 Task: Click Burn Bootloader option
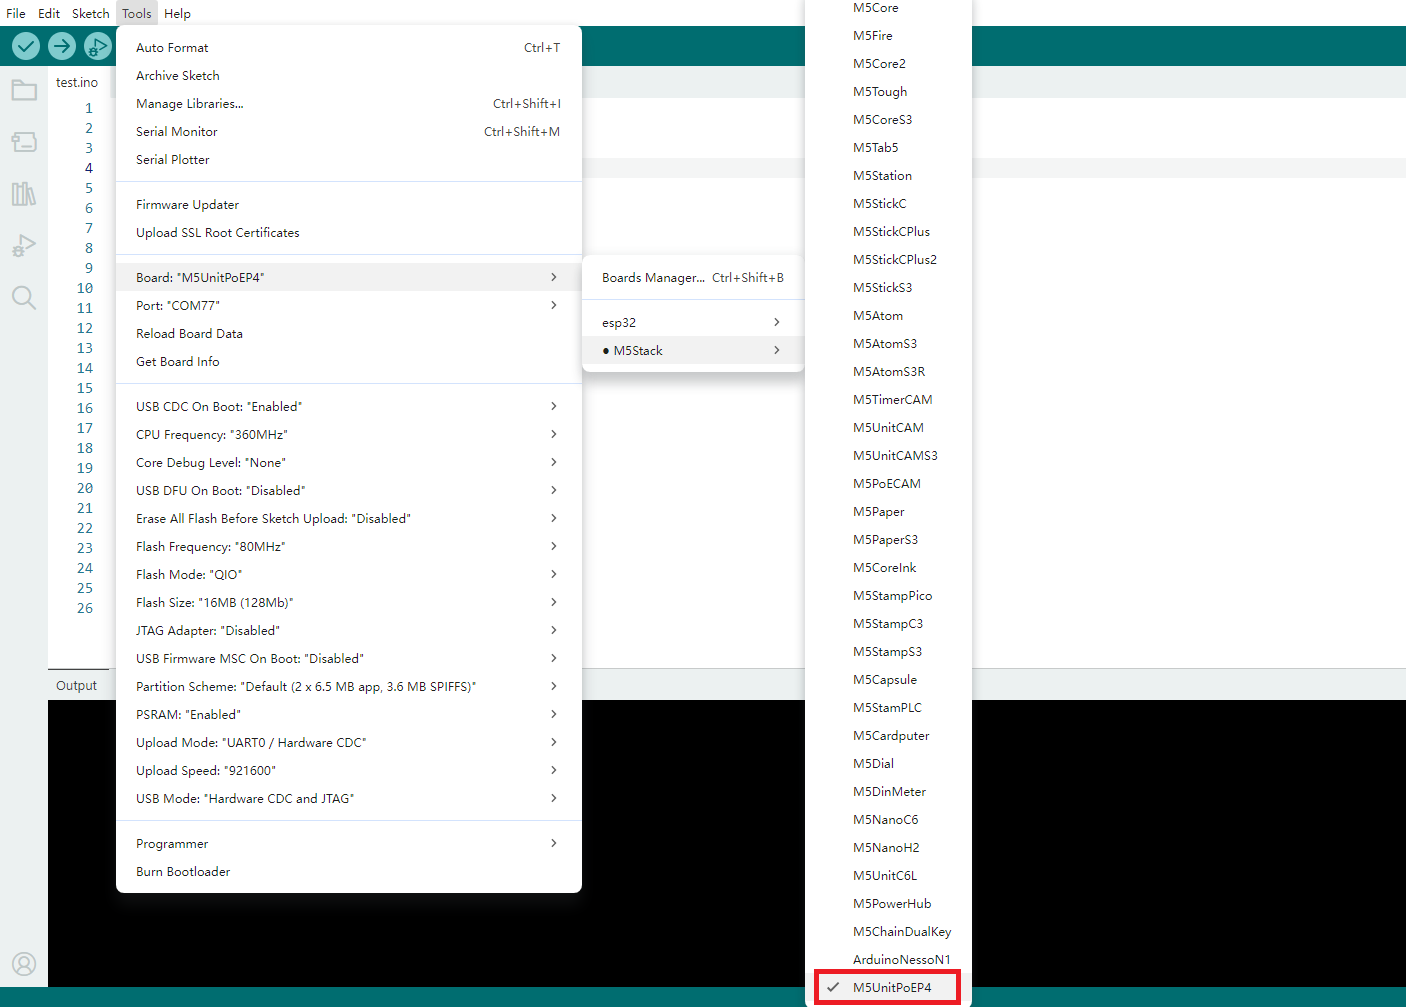183,871
